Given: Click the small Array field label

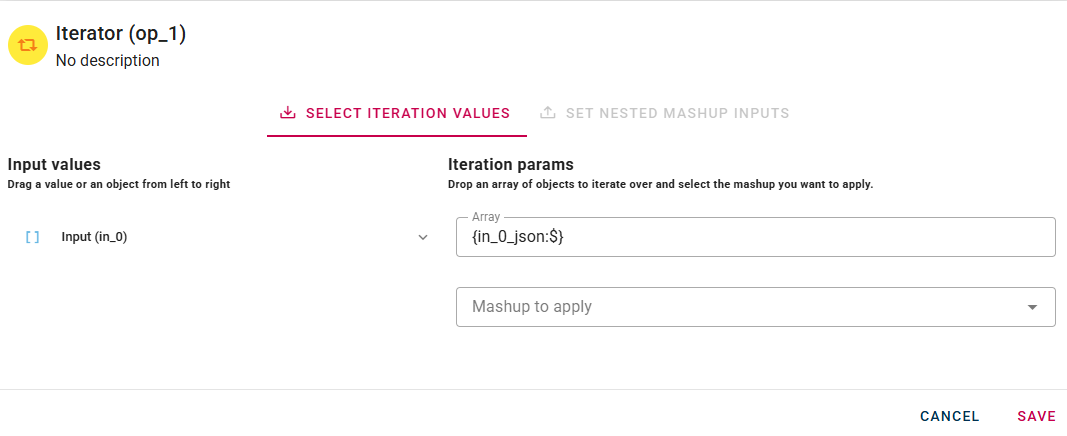Looking at the screenshot, I should click(486, 217).
